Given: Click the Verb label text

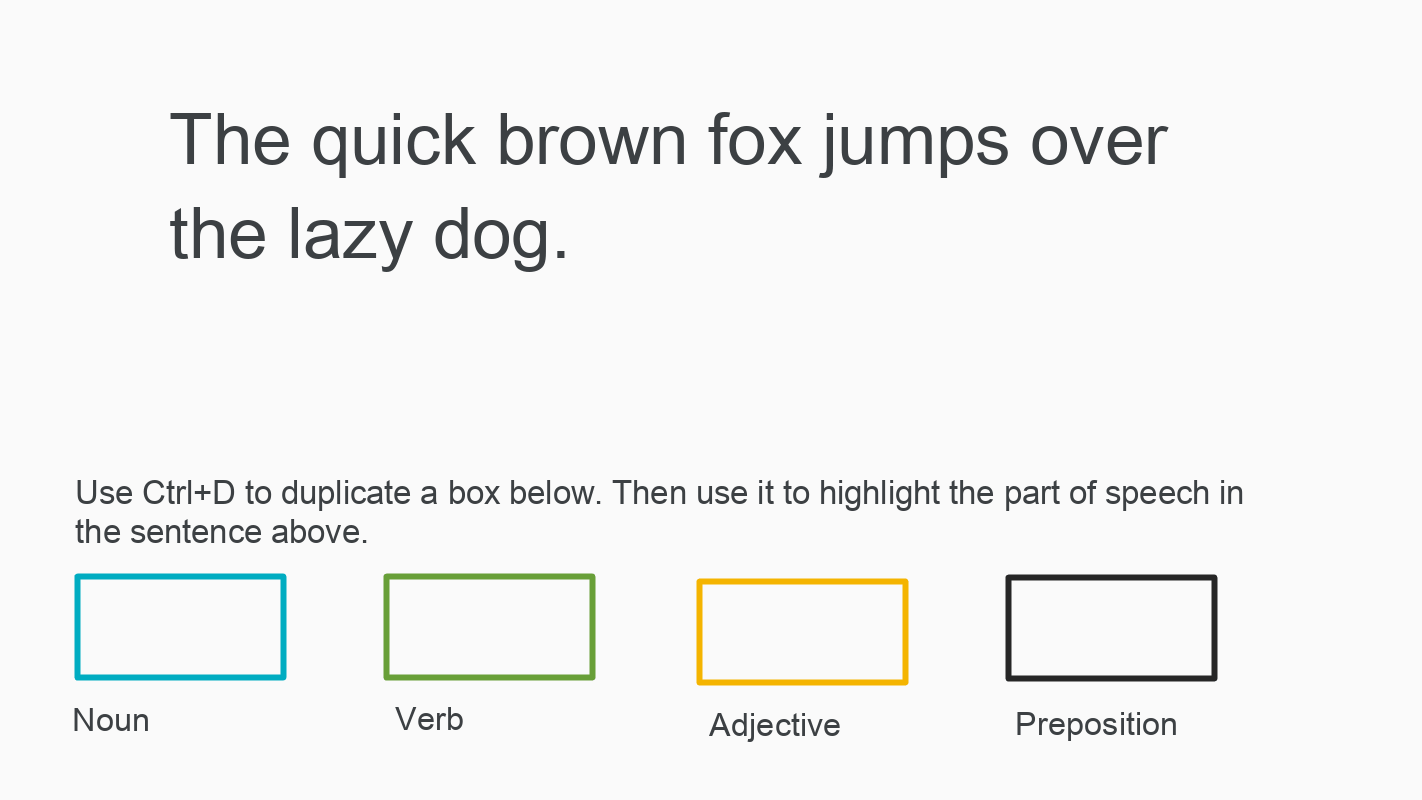Looking at the screenshot, I should 429,719.
